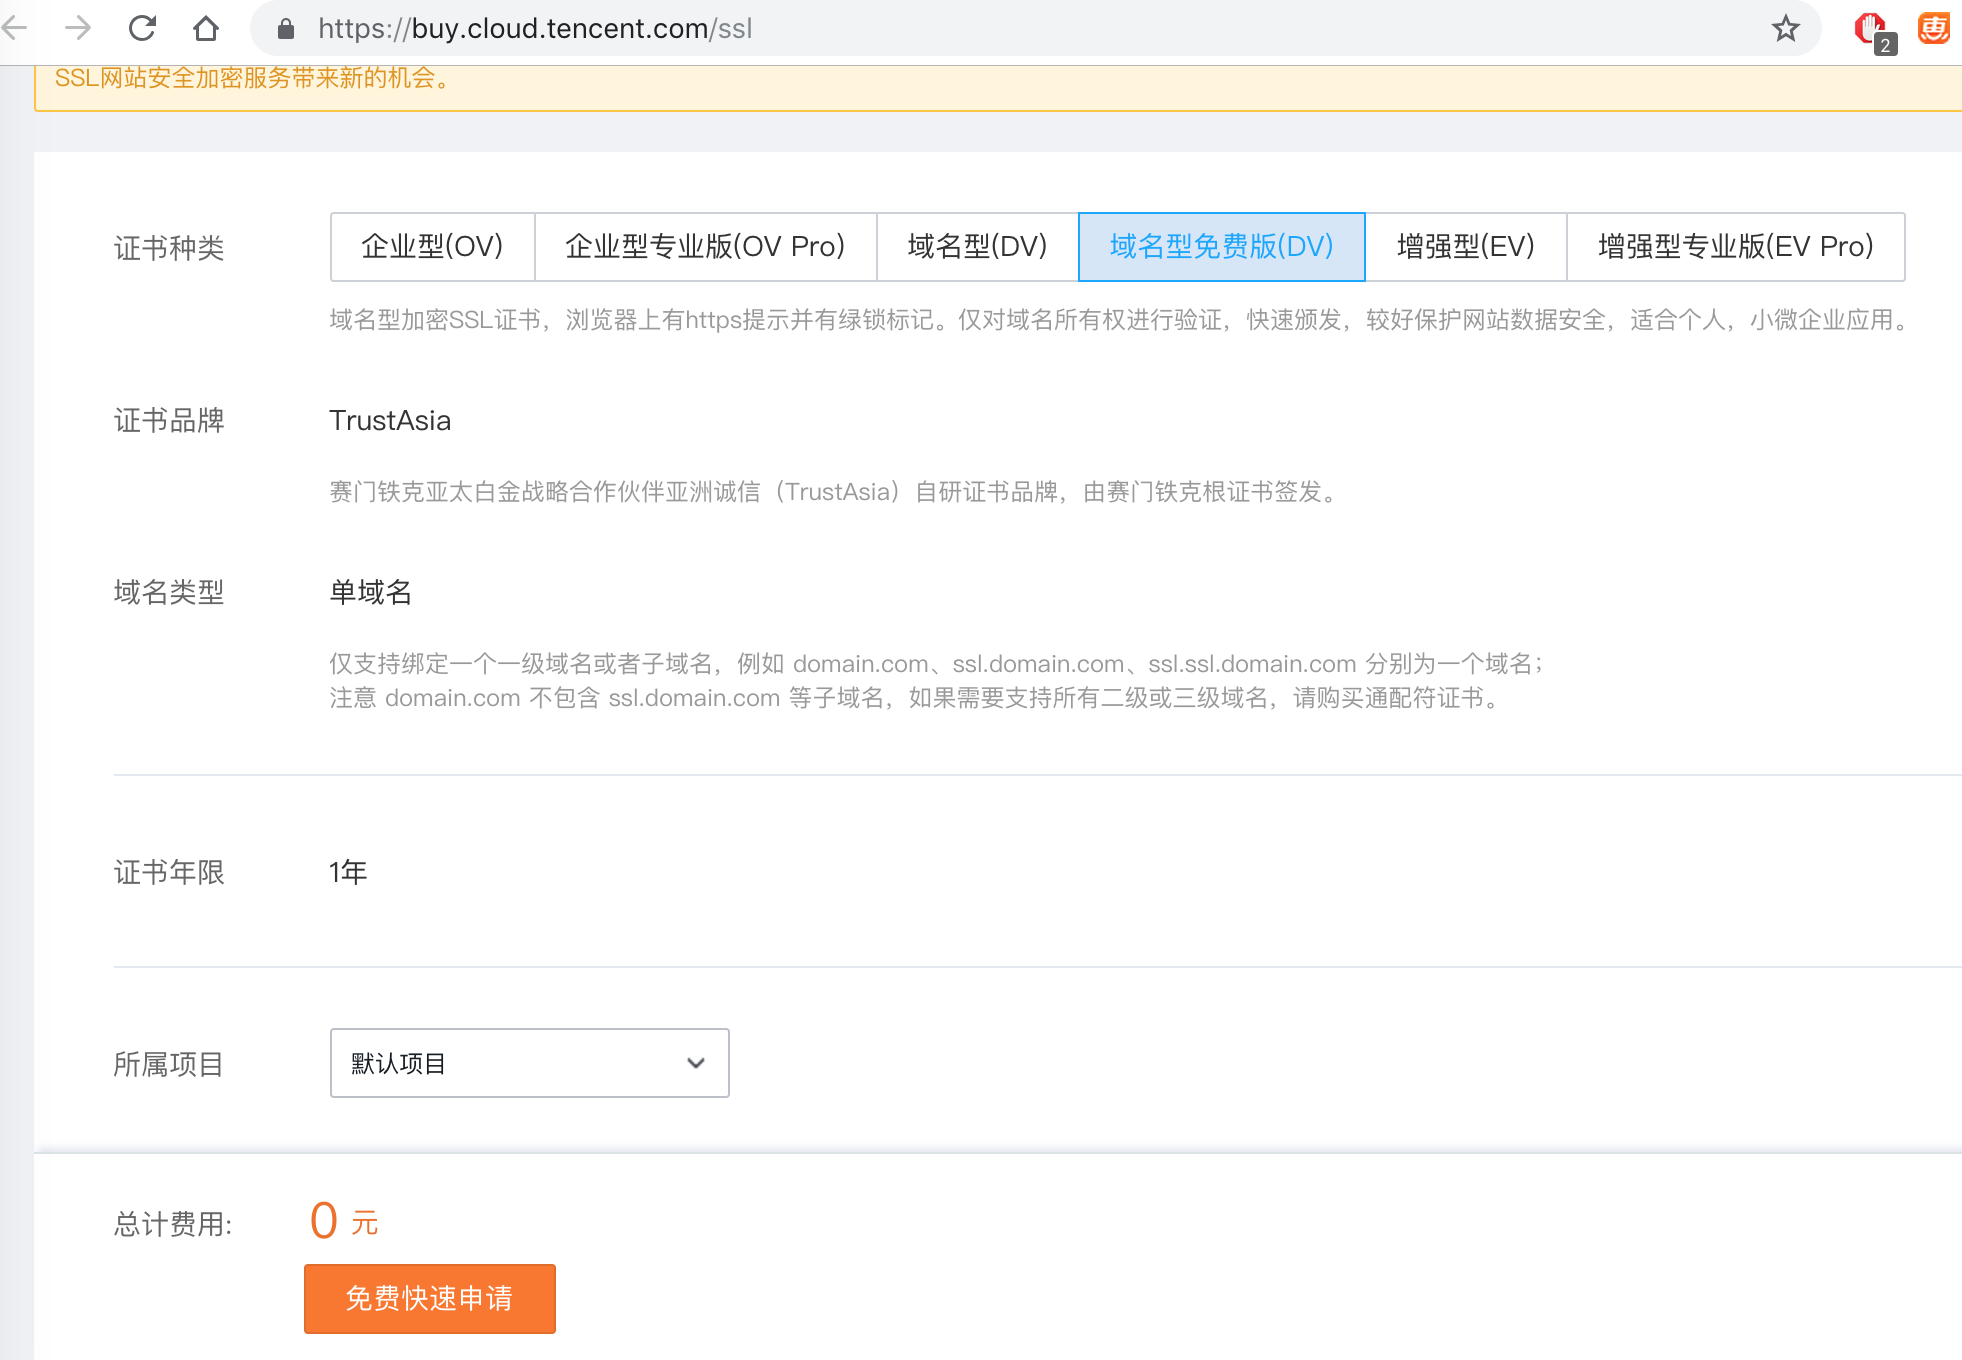1962x1360 pixels.
Task: Click the SSL安全加密服务 banner notice link
Action: click(252, 78)
